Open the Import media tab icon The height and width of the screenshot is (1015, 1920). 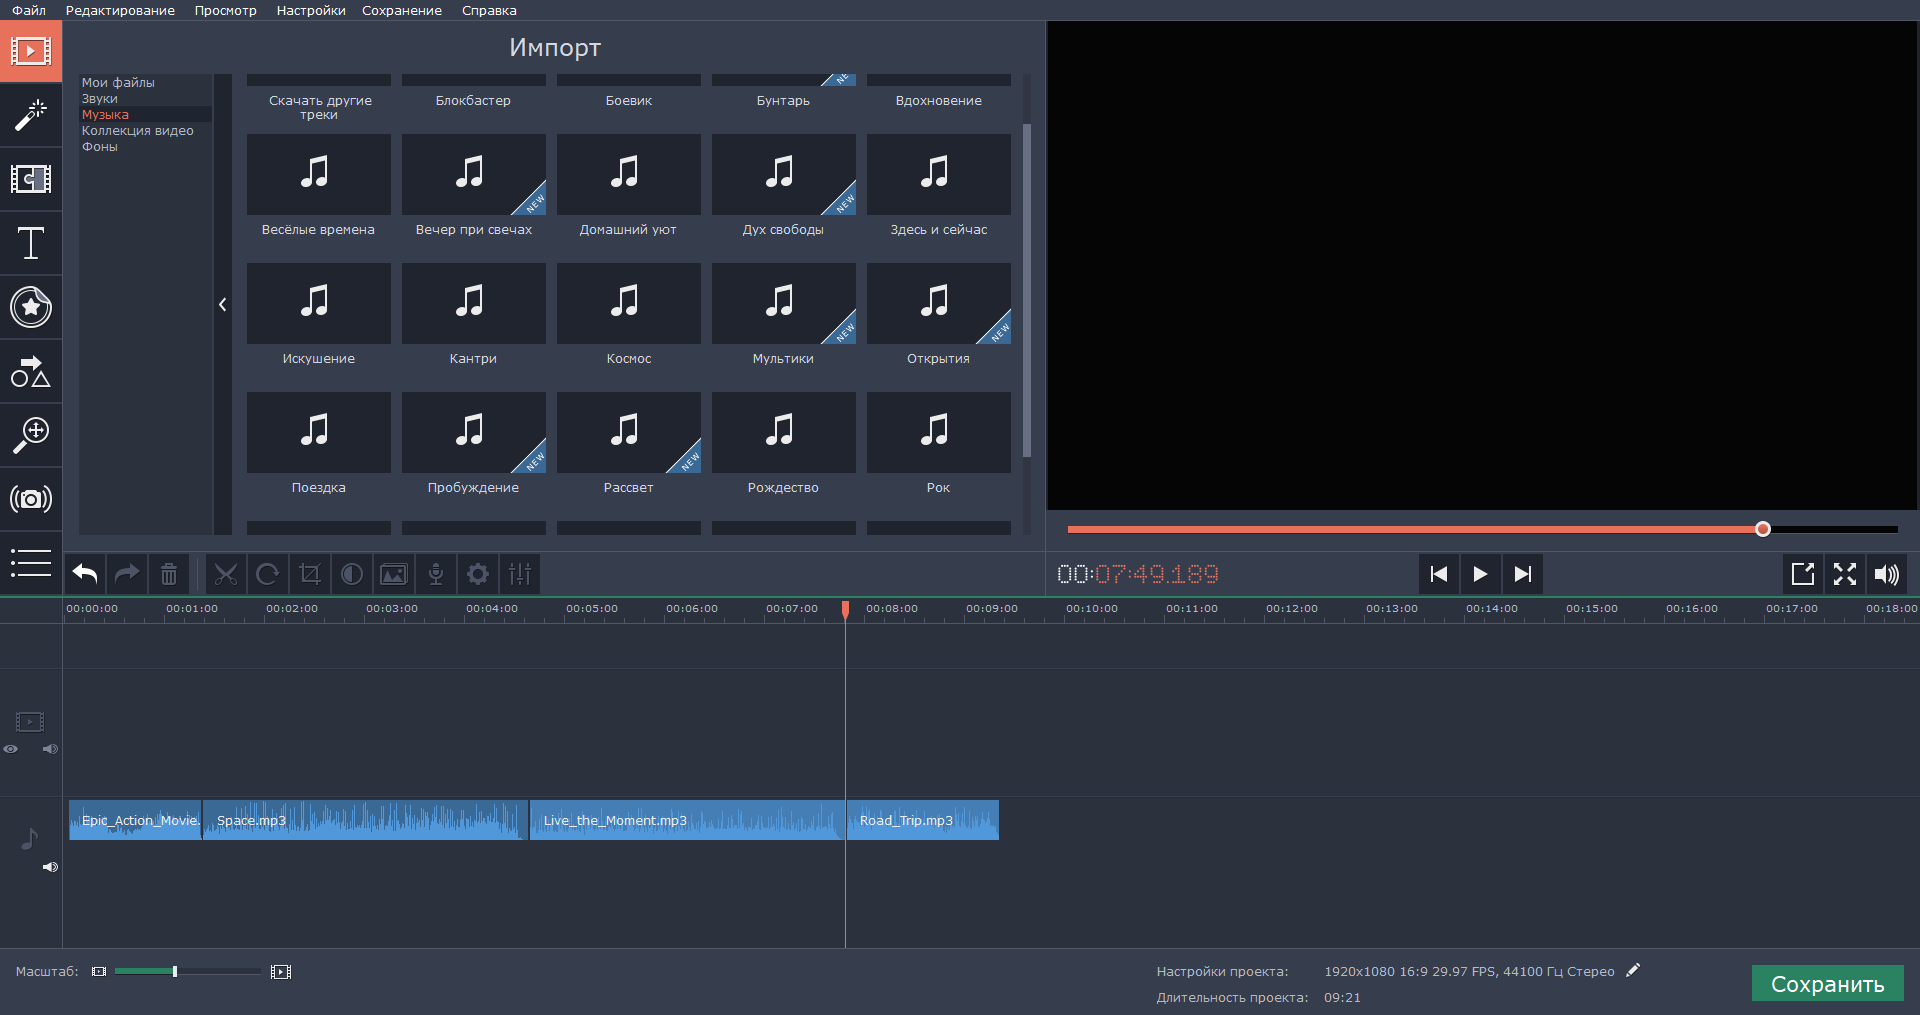[x=31, y=51]
